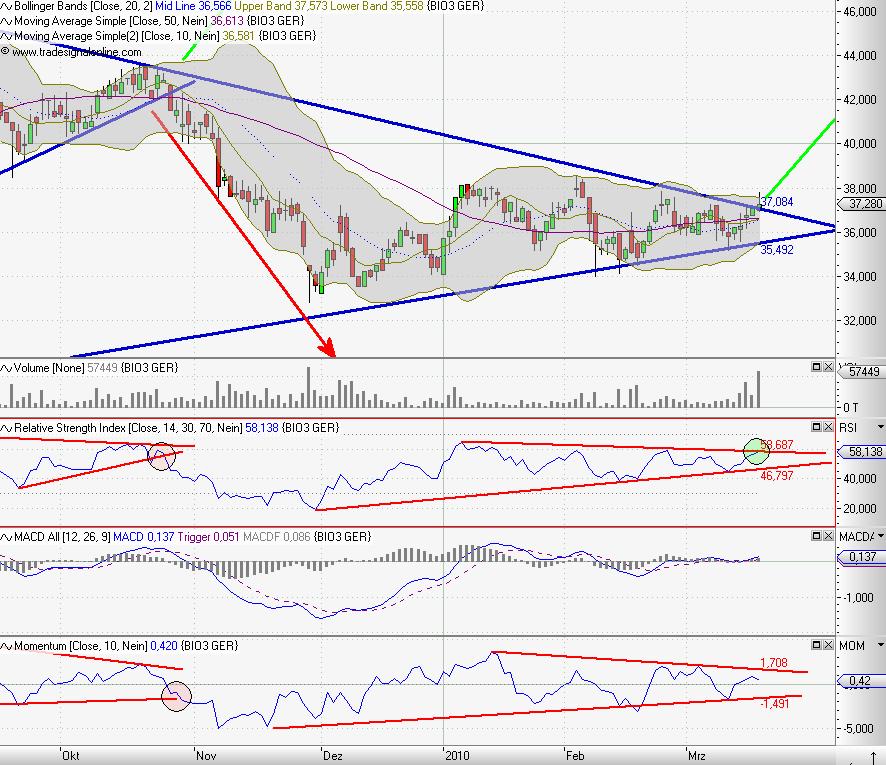Close the Momentum panel
The width and height of the screenshot is (886, 765).
829,645
